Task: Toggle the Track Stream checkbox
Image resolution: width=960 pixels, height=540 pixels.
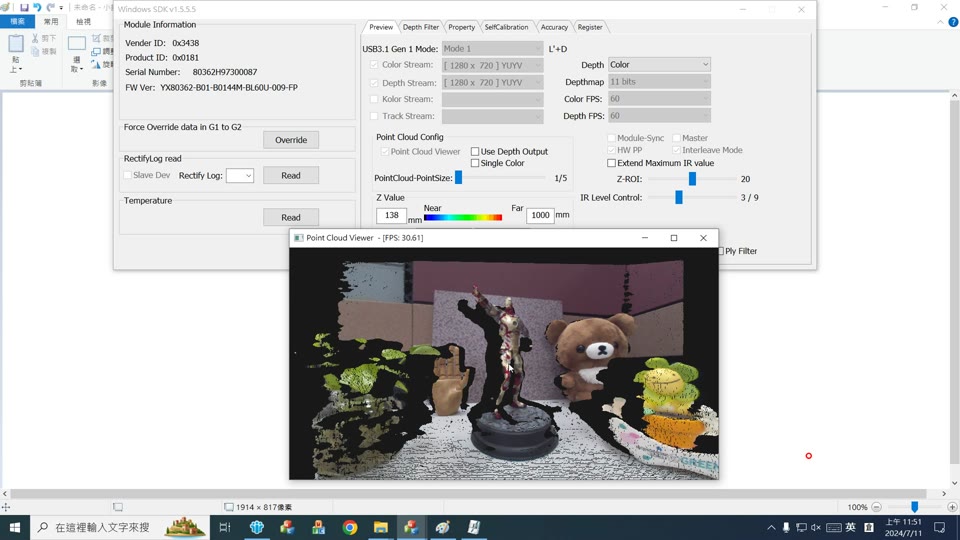Action: (374, 116)
